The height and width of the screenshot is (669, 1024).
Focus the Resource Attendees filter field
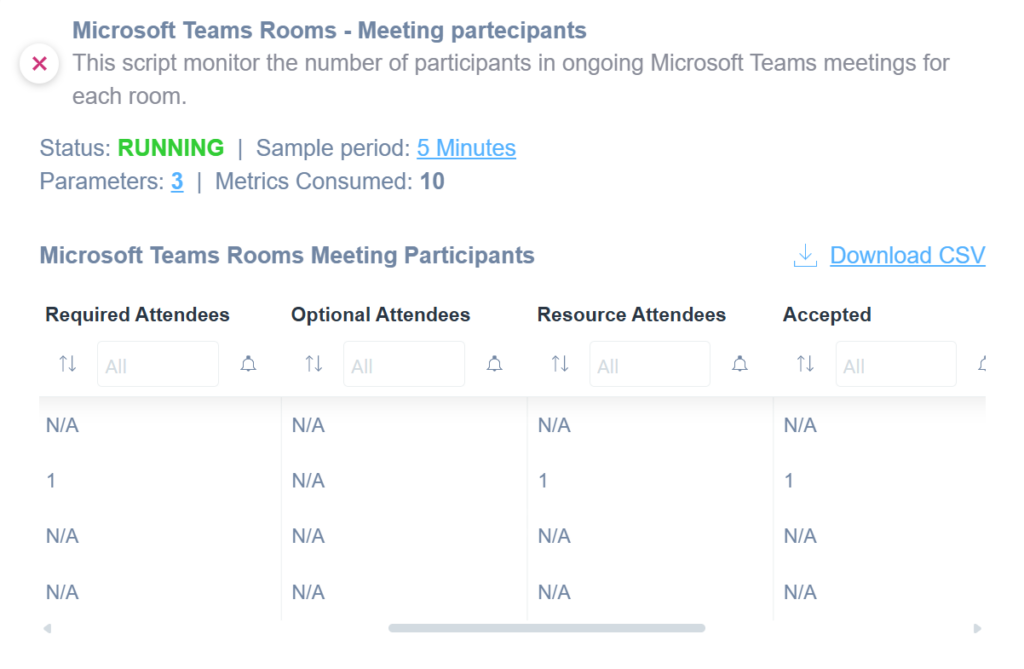[650, 364]
